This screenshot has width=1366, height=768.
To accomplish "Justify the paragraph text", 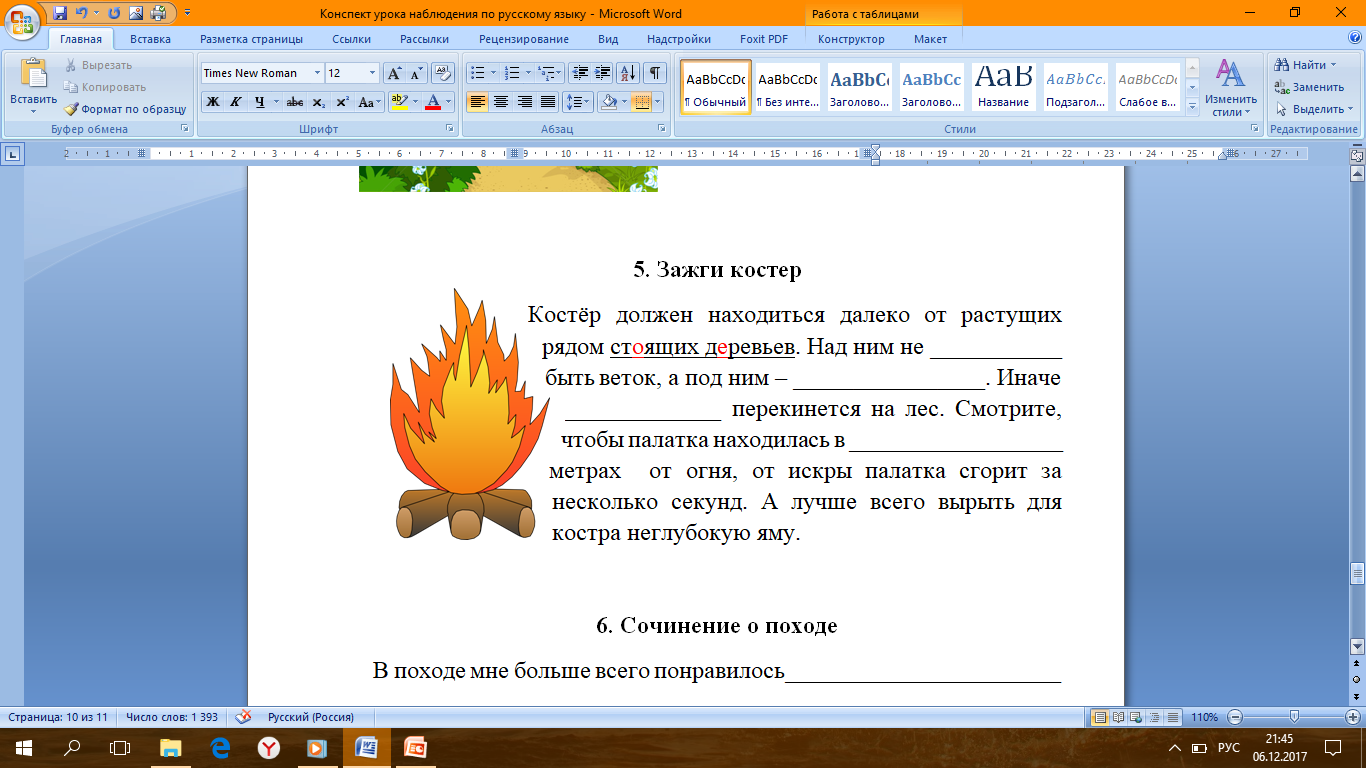I will coord(547,102).
